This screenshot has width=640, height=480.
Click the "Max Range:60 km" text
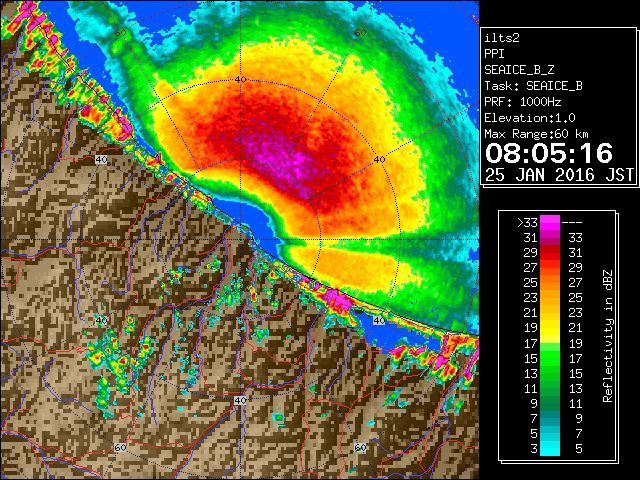coord(536,134)
